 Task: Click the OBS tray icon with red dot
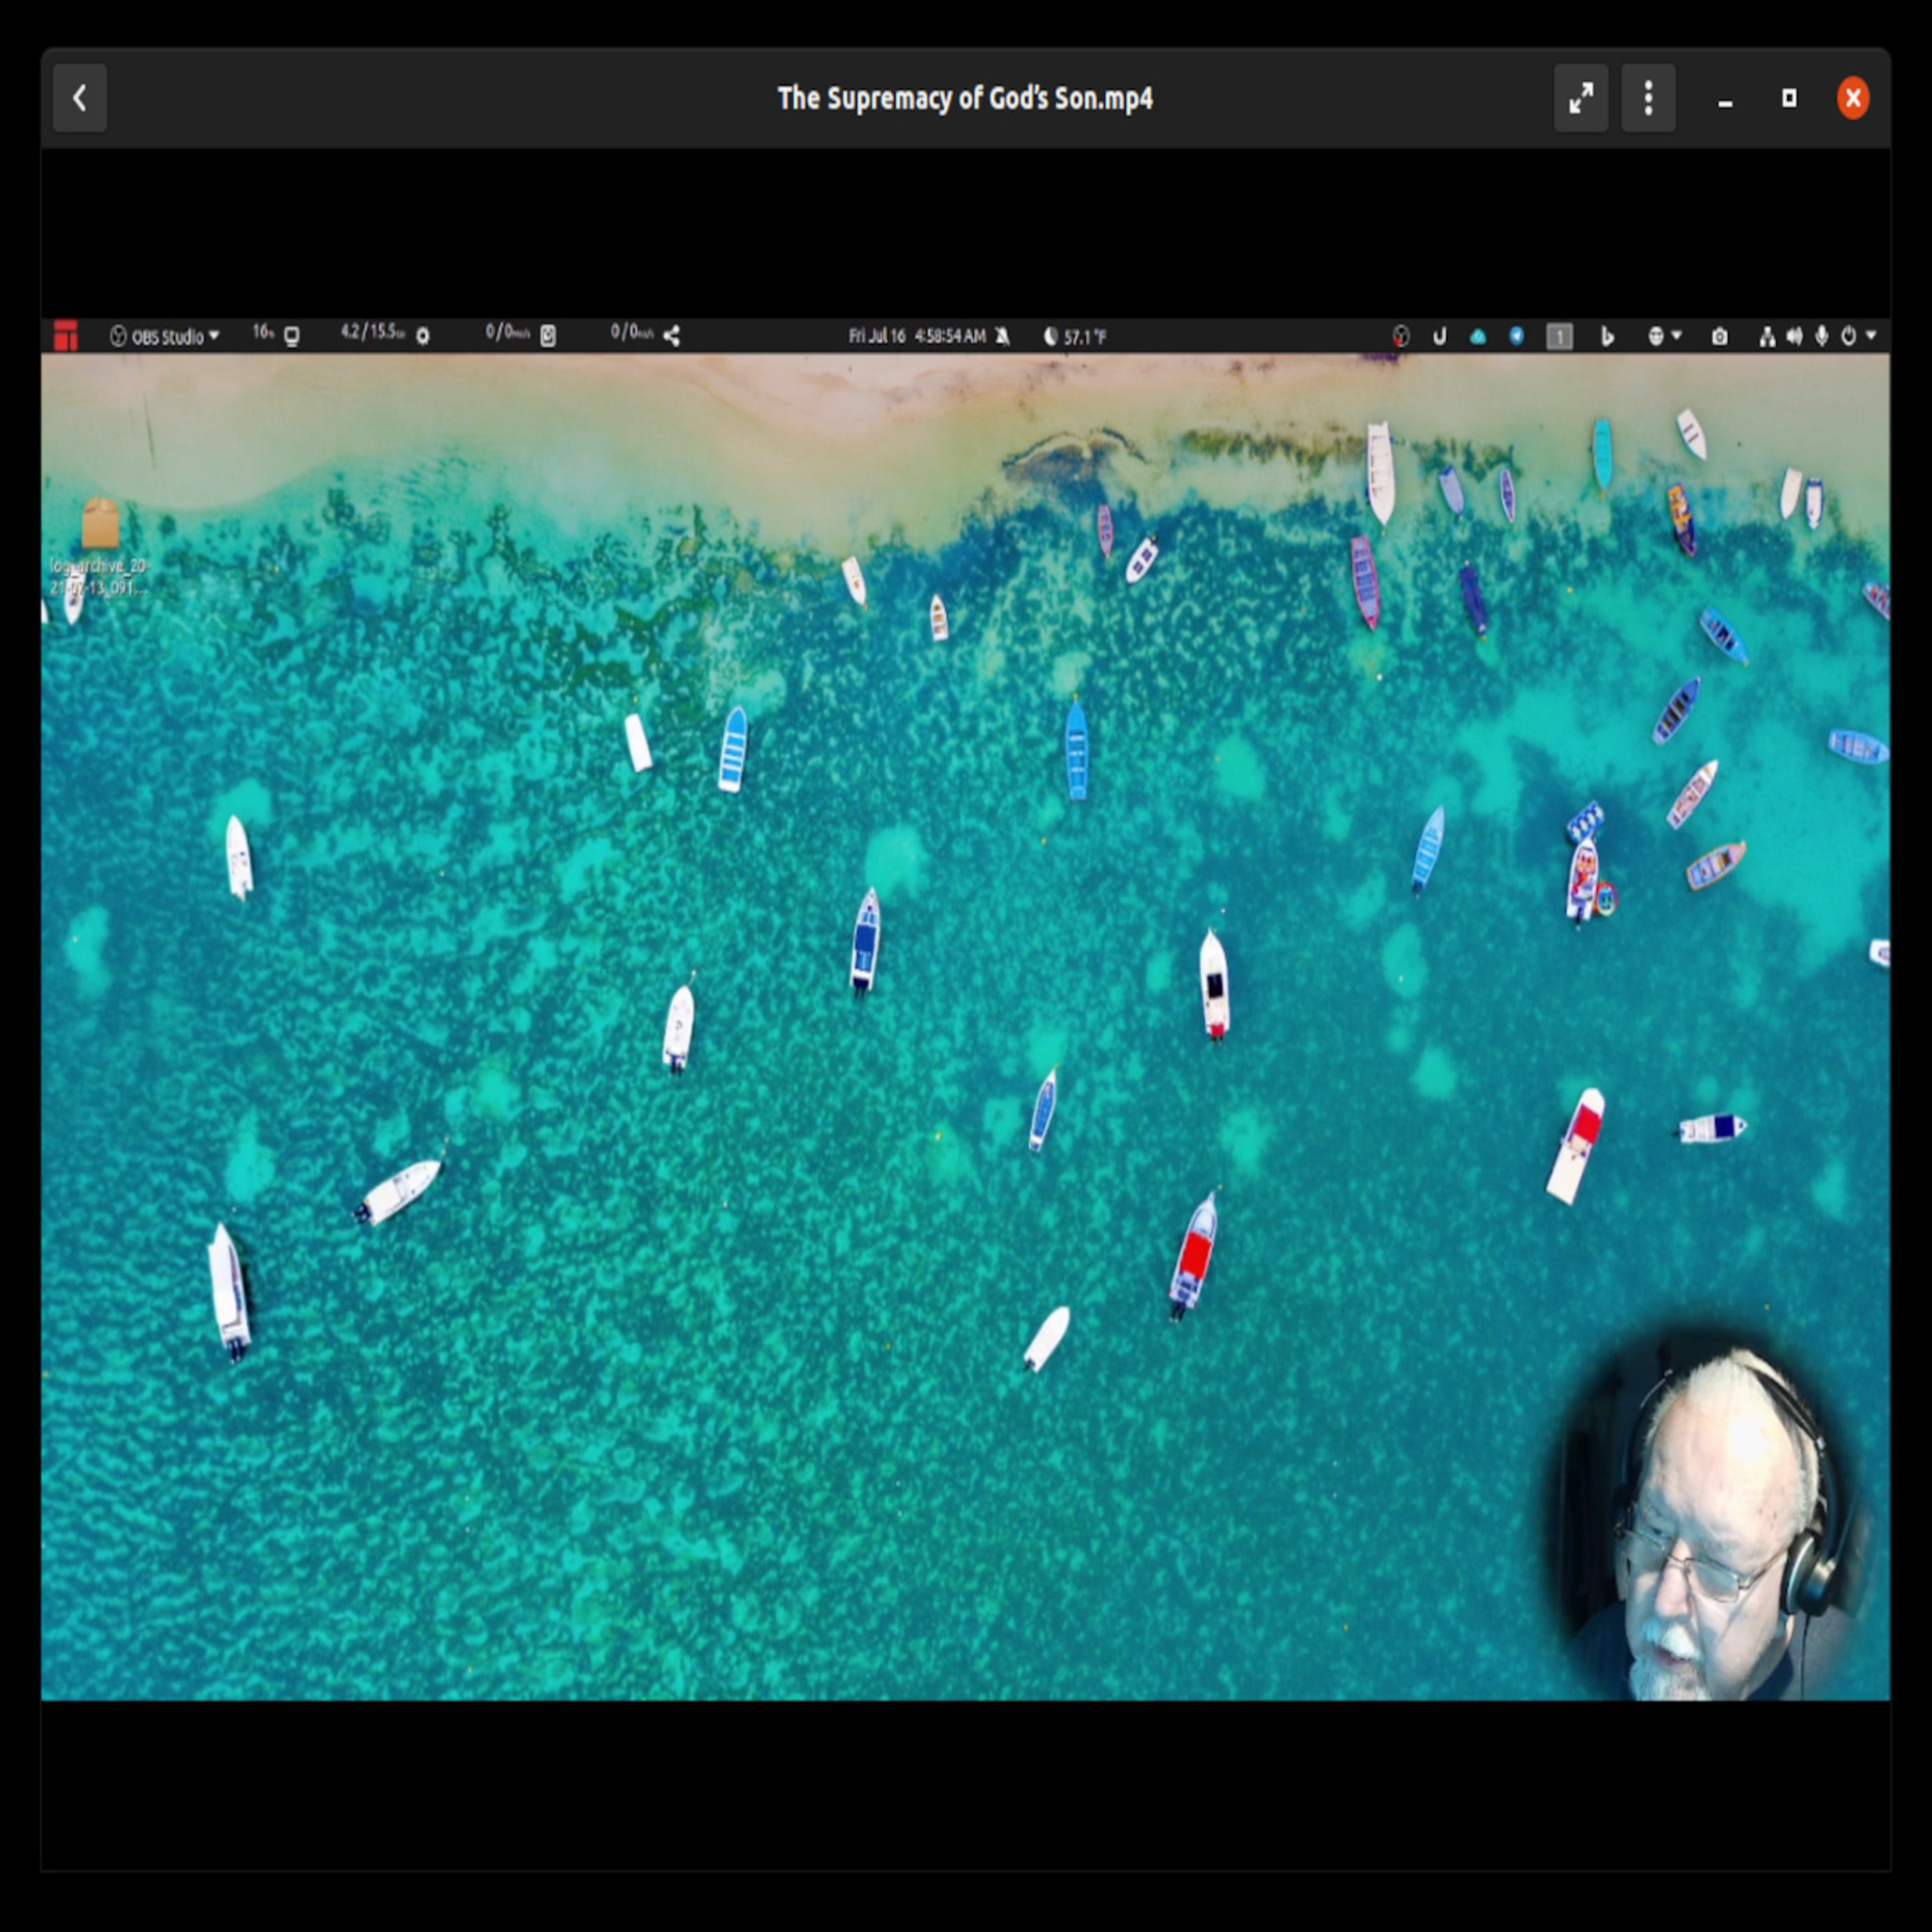pos(1401,336)
